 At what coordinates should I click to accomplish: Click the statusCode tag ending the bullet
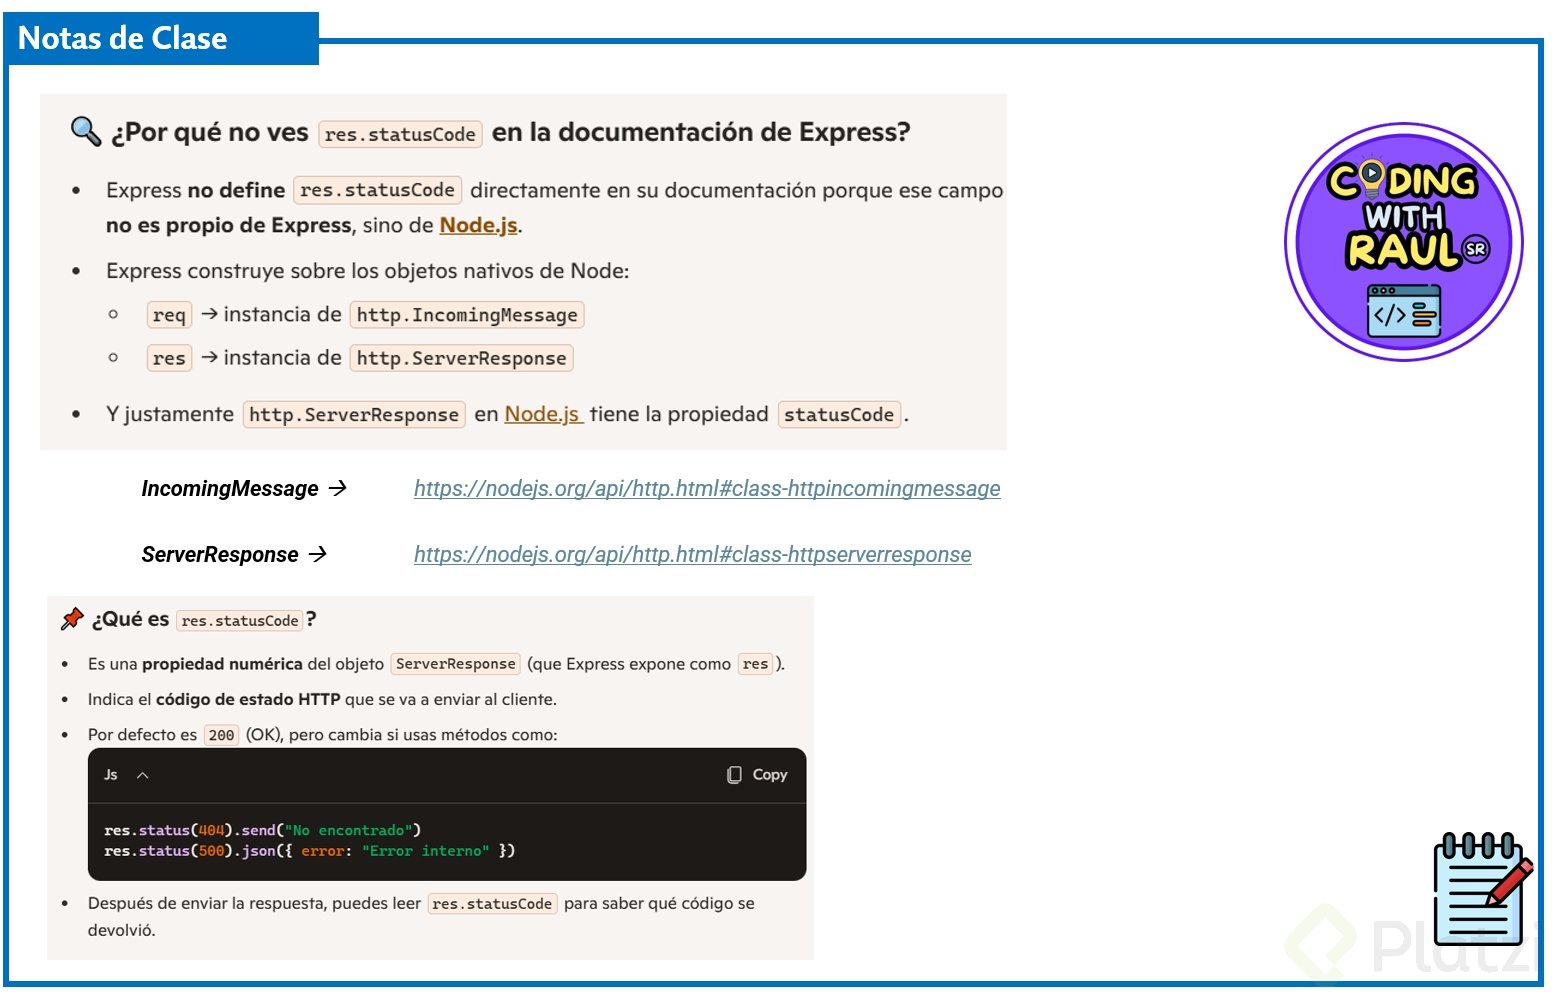pyautogui.click(x=839, y=414)
